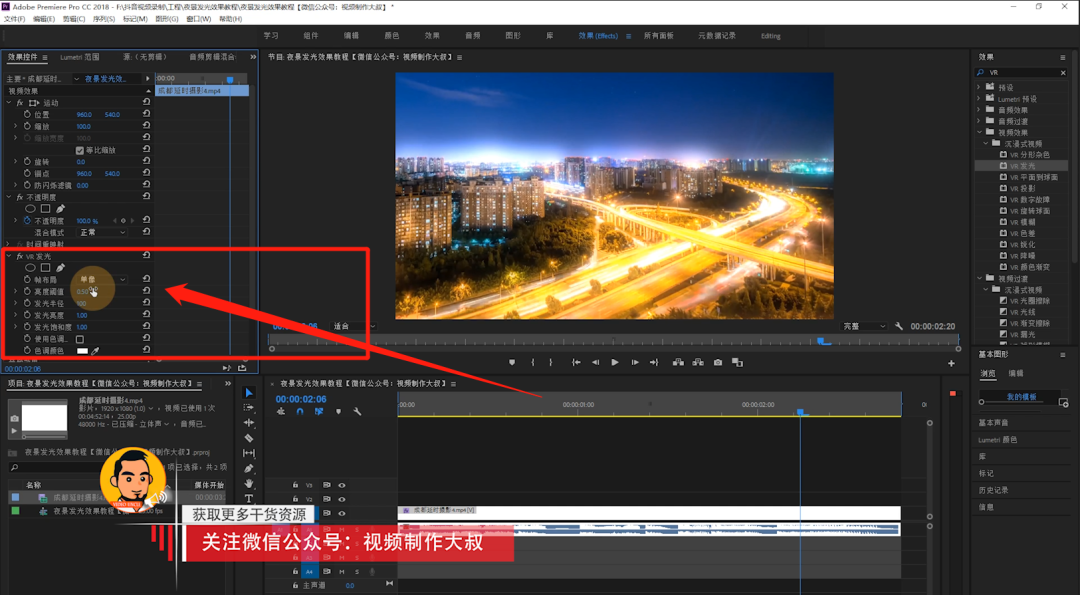
Task: Select the Selection tool arrow
Action: pos(249,393)
